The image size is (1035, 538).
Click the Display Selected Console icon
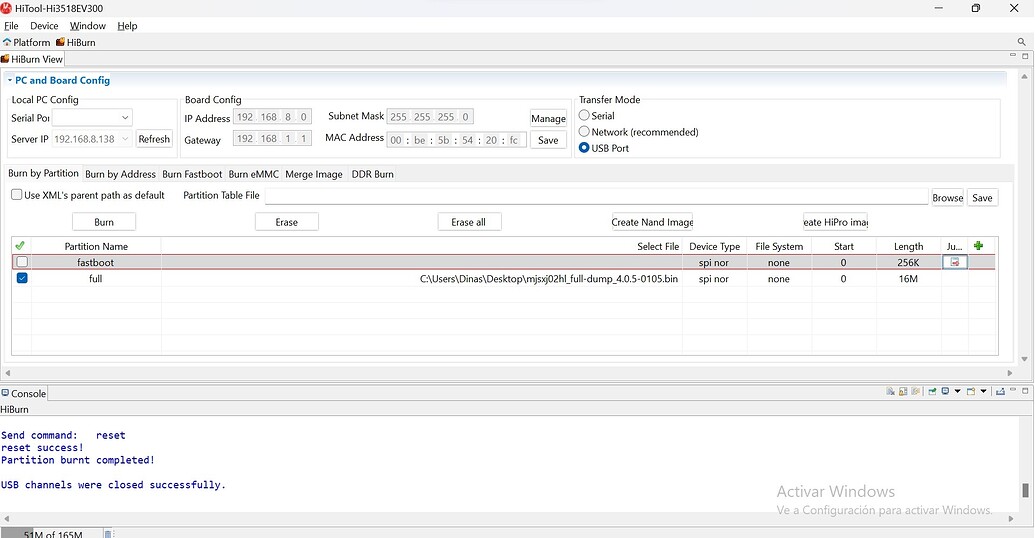coord(945,391)
